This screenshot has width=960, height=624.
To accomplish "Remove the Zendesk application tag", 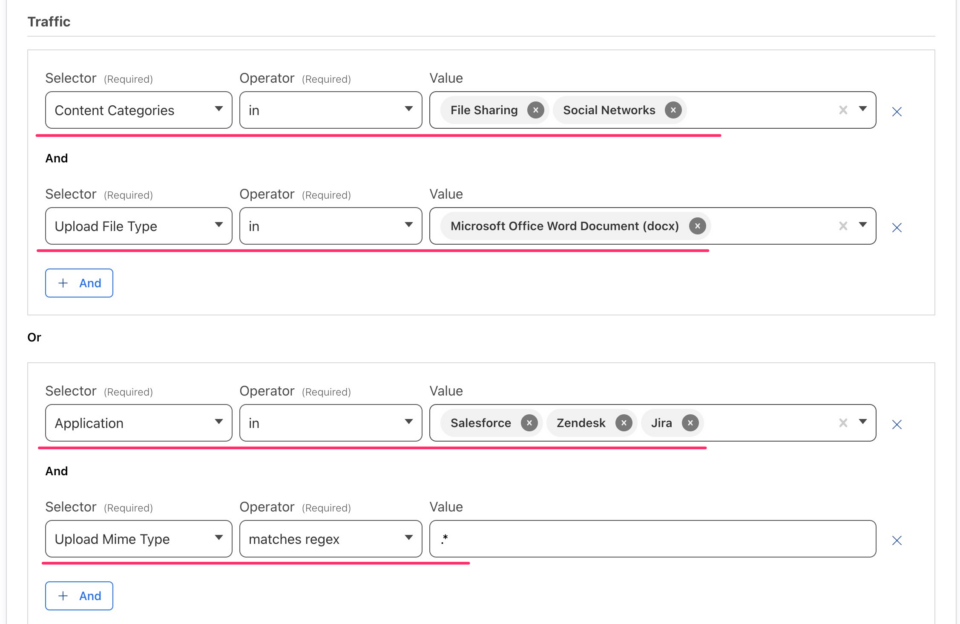I will click(x=623, y=422).
